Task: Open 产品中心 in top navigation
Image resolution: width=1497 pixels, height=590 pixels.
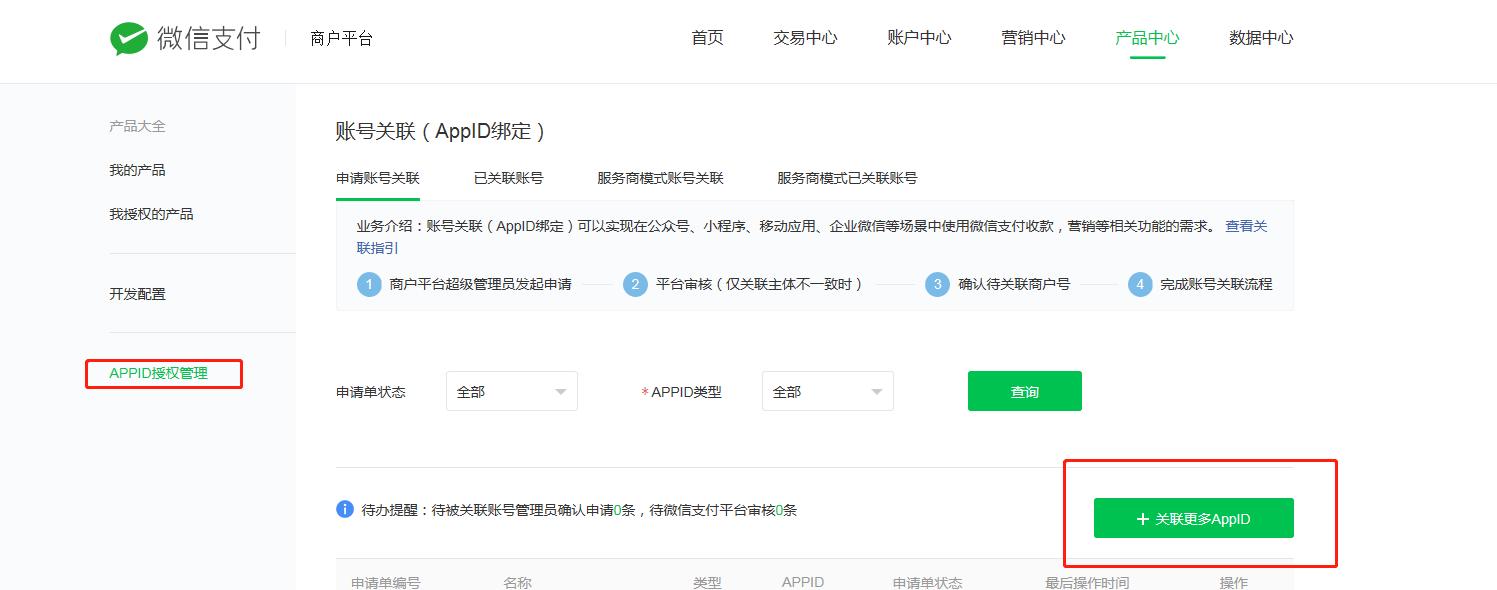Action: [1147, 38]
